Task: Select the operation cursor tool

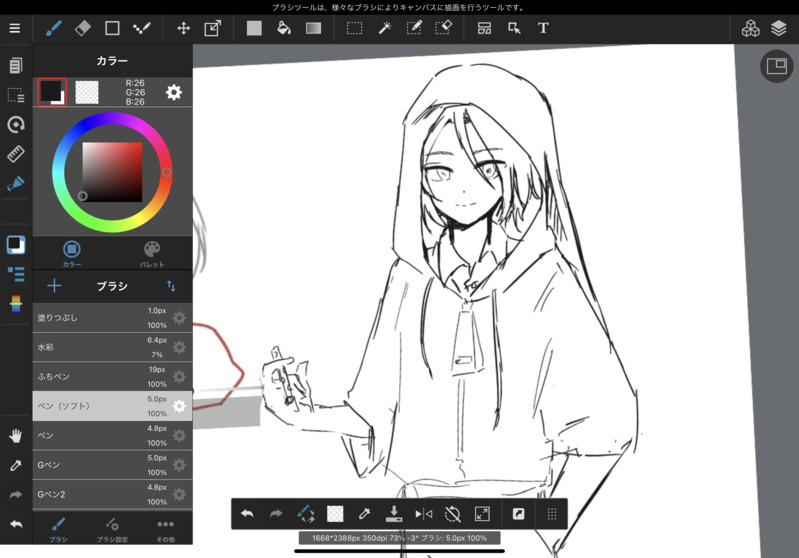Action: click(x=514, y=28)
